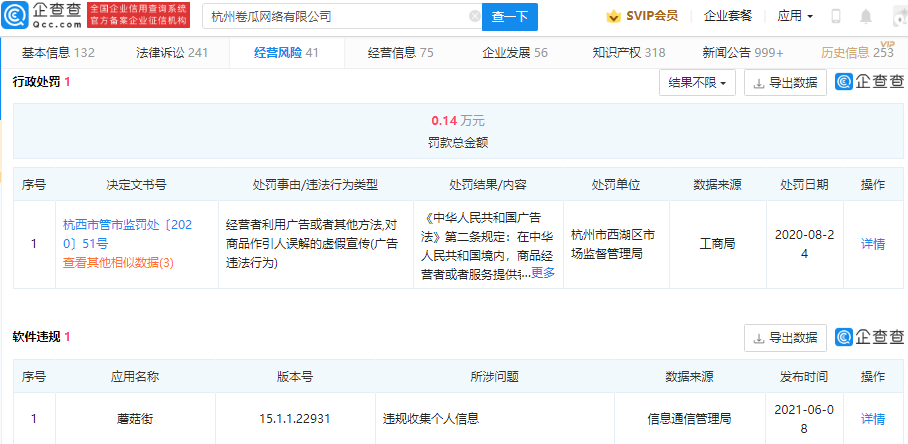Image resolution: width=908 pixels, height=444 pixels.
Task: Click the 企查查 logo beside 行政处罚 export button
Action: [869, 82]
